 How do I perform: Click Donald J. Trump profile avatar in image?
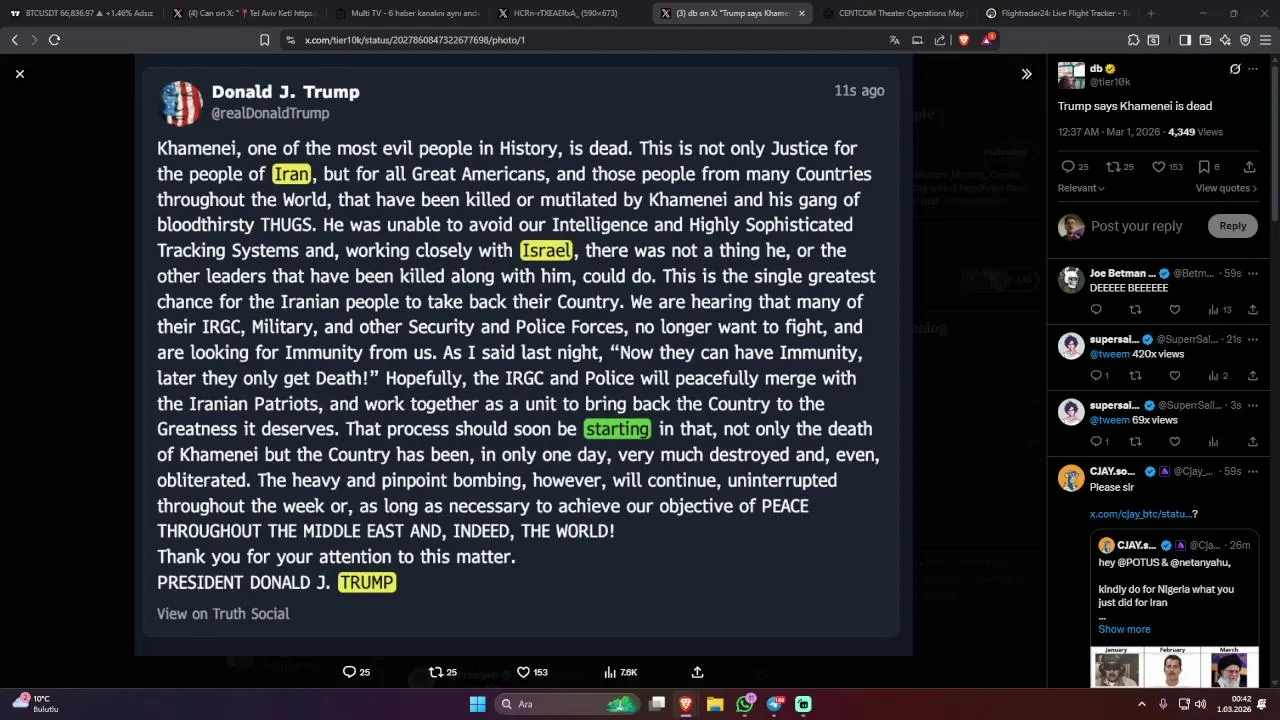point(181,103)
